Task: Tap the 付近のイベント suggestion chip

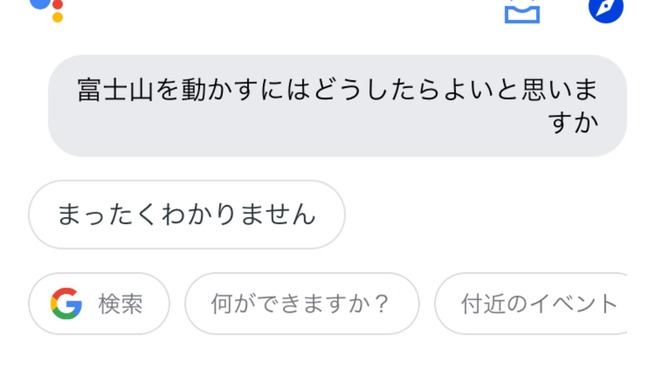Action: click(531, 304)
